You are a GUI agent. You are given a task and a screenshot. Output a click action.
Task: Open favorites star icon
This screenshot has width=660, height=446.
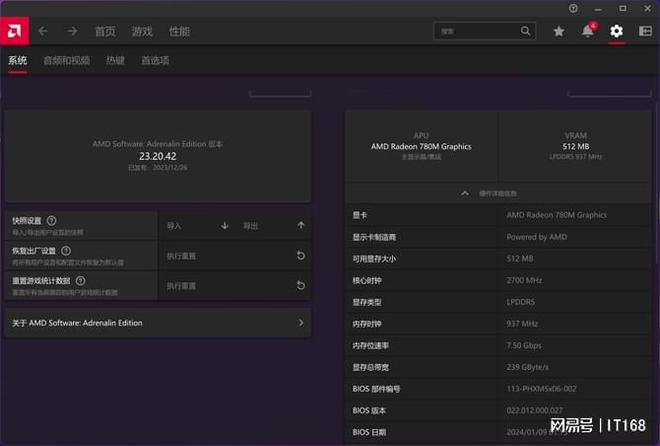[x=559, y=31]
